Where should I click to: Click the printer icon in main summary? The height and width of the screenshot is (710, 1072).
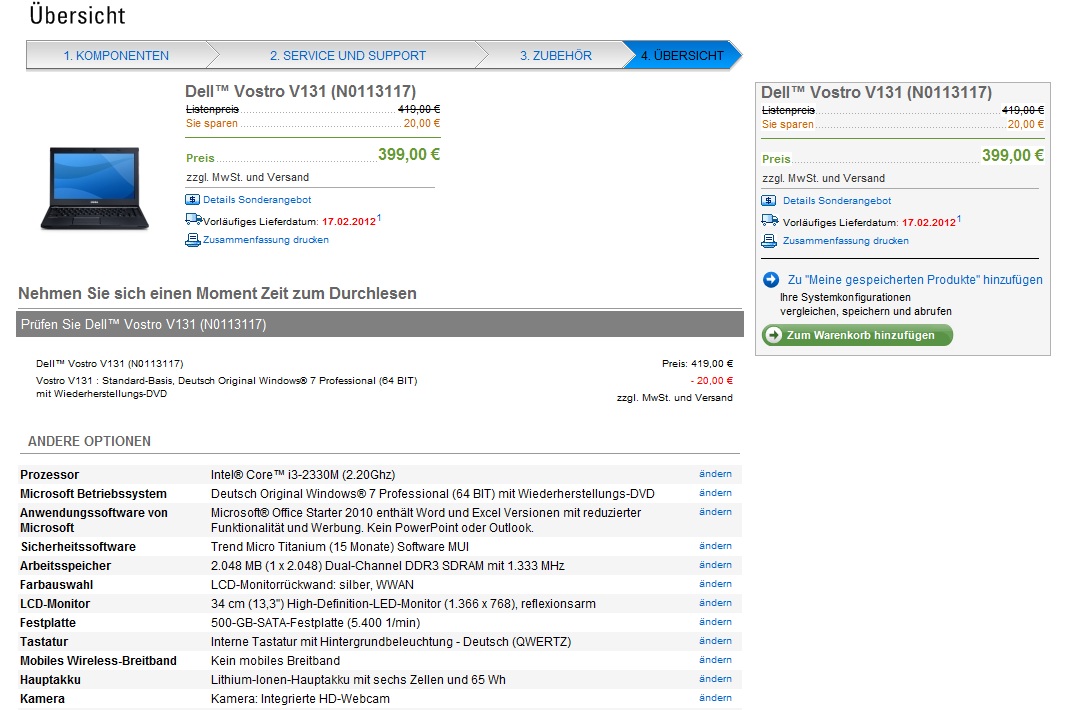tap(193, 240)
